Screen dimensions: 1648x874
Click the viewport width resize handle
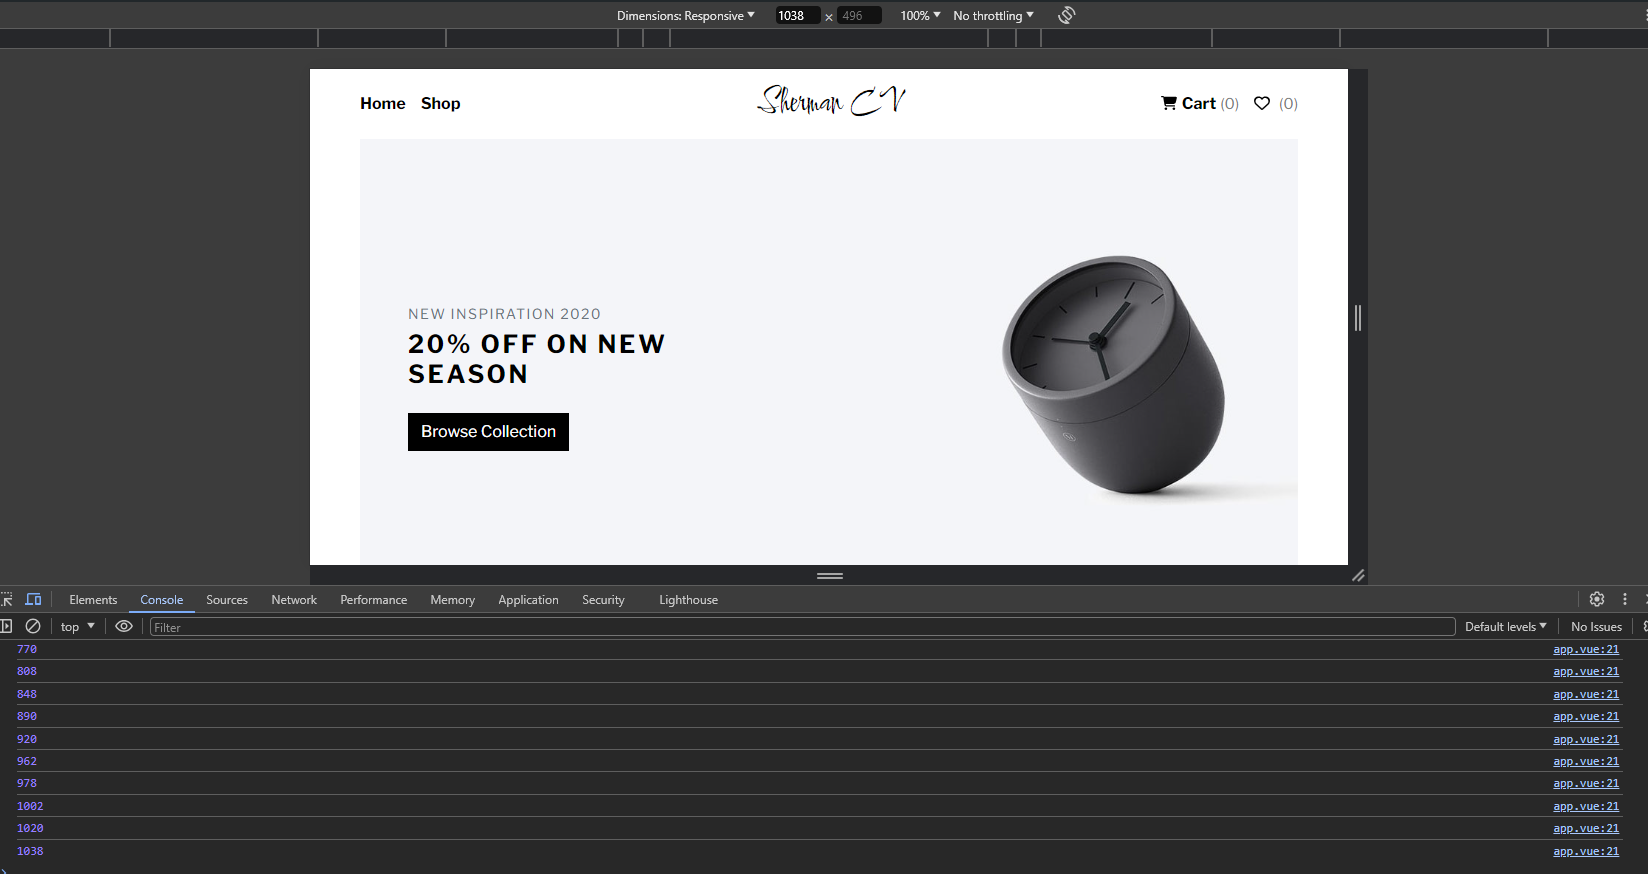tap(1358, 318)
